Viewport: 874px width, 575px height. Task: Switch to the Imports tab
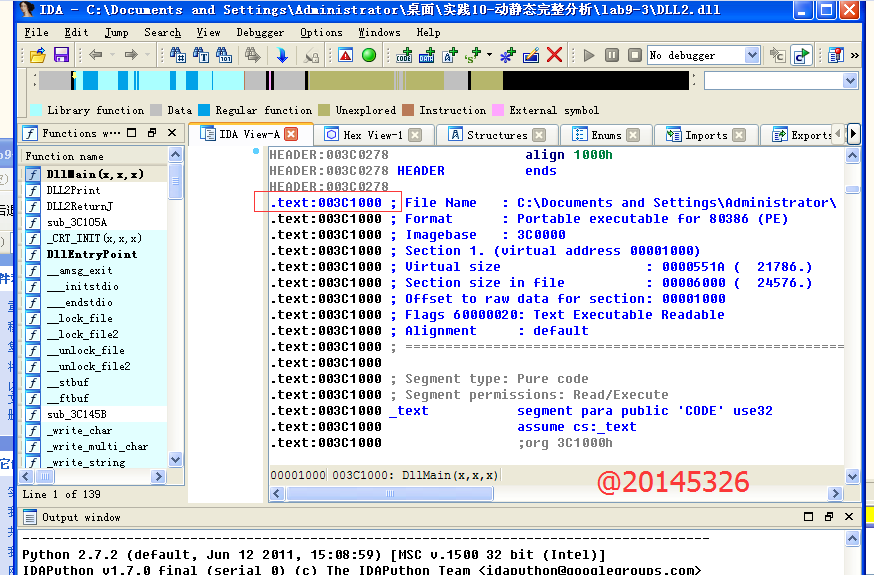[x=706, y=135]
